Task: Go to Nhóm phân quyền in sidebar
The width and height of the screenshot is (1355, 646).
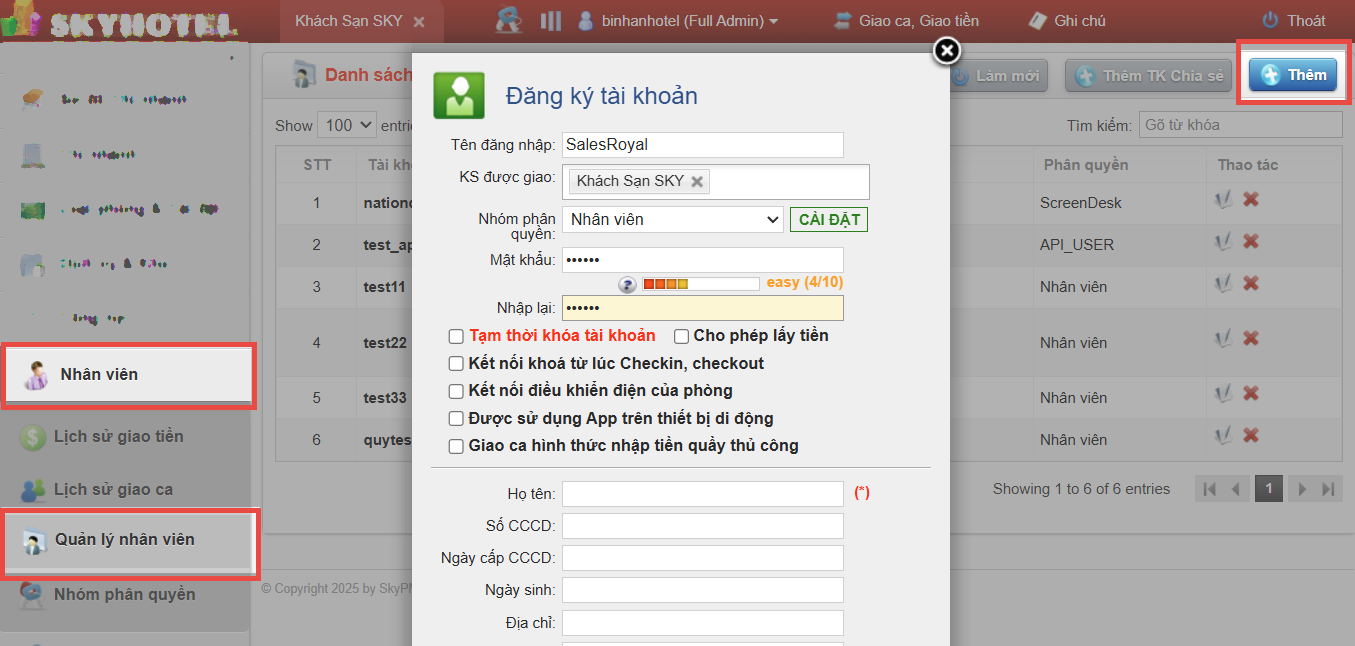Action: 124,594
